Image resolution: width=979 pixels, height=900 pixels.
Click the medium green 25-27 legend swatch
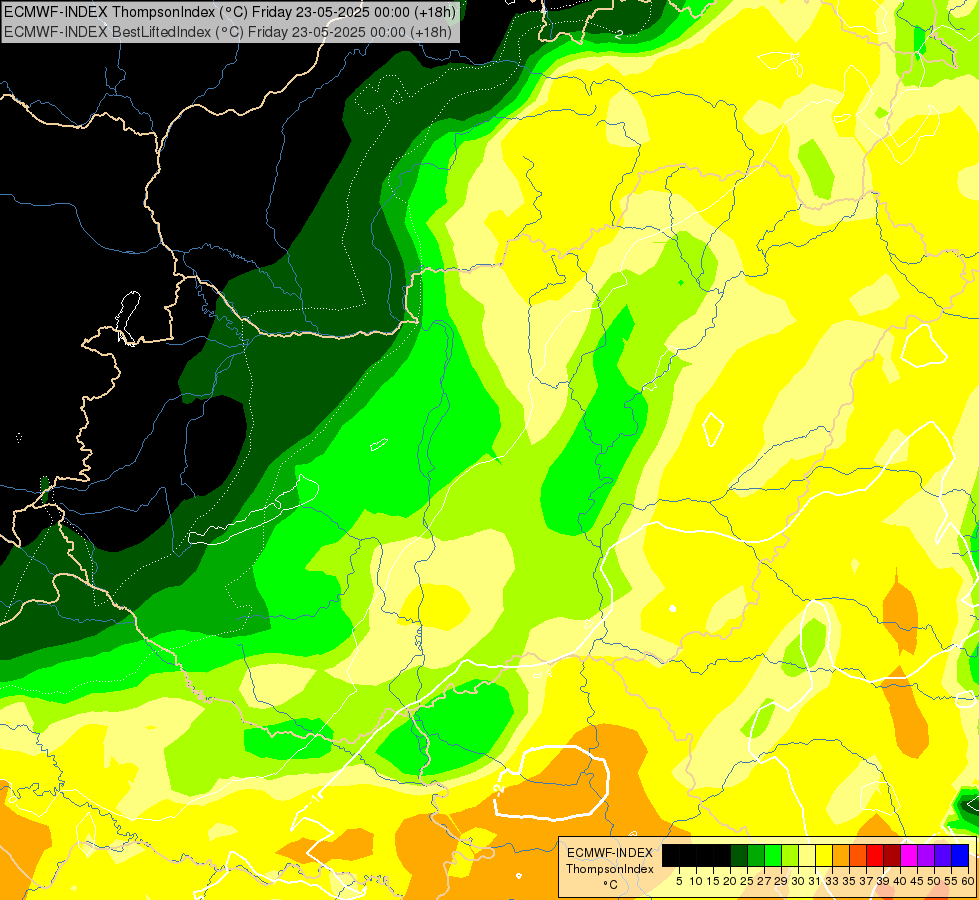755,855
